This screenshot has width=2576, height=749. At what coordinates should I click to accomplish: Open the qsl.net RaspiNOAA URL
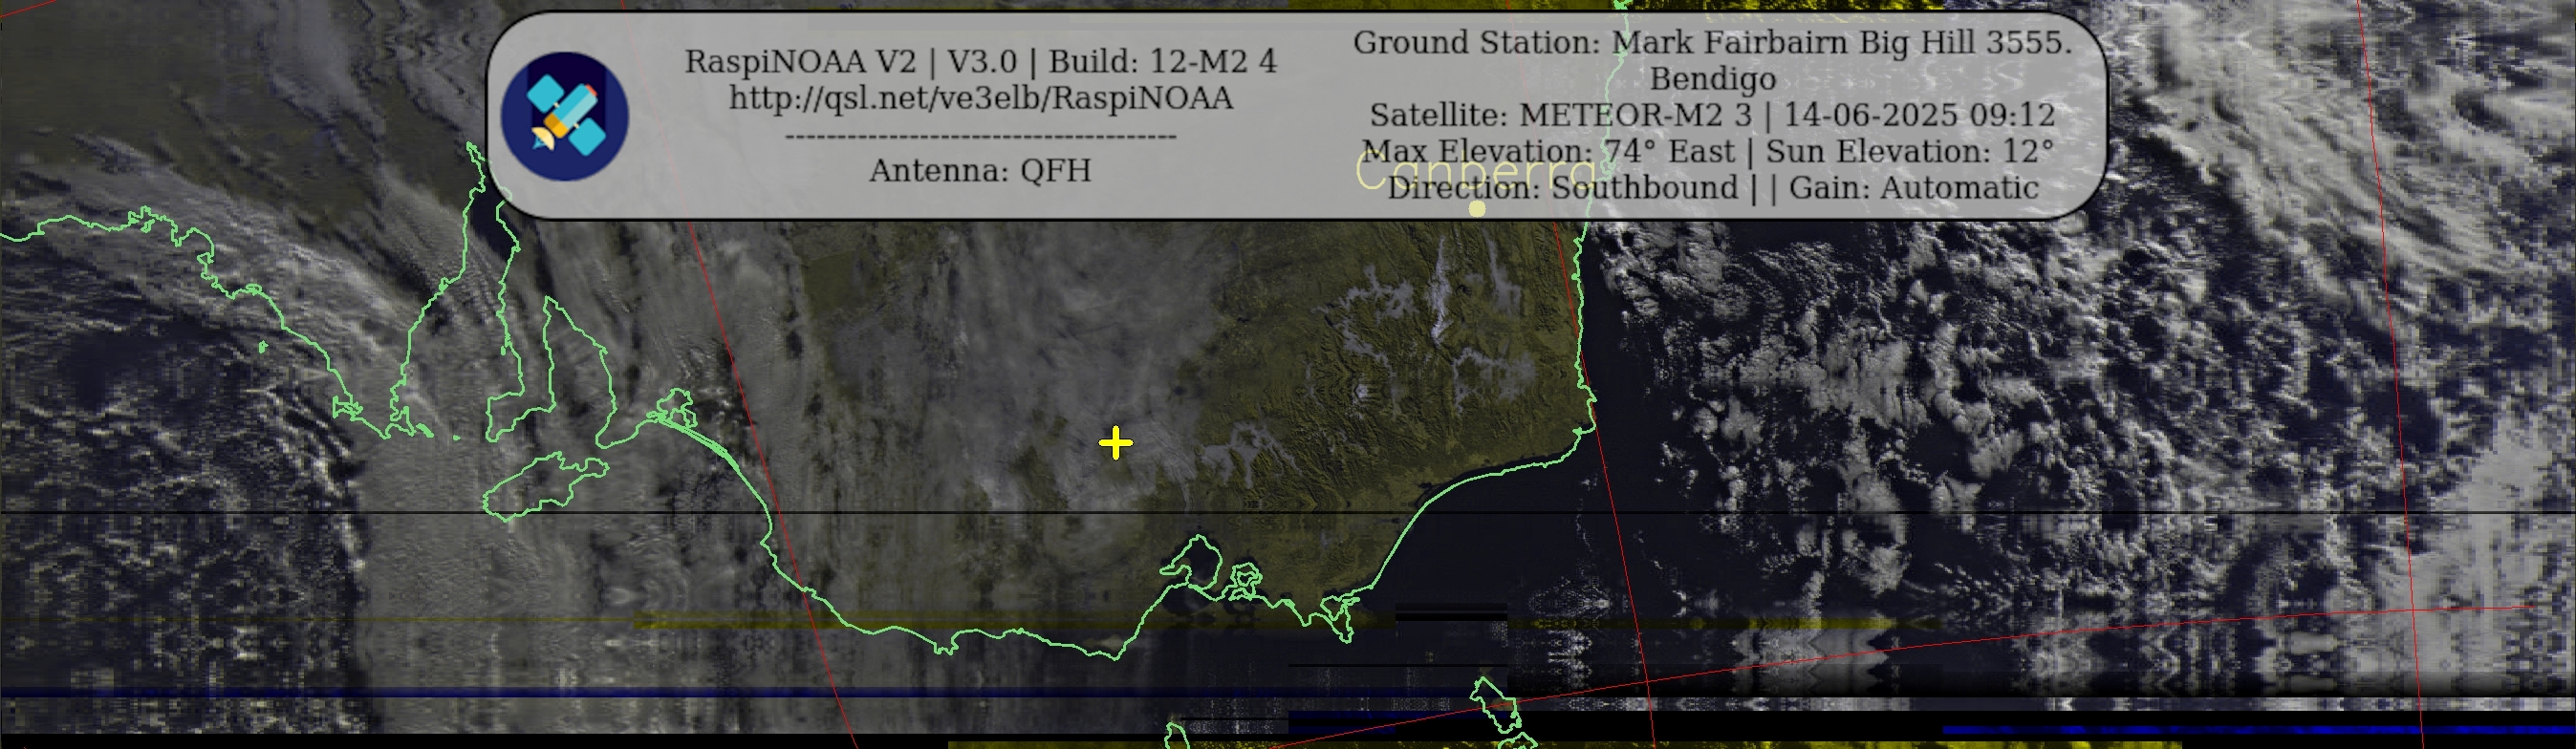(980, 99)
